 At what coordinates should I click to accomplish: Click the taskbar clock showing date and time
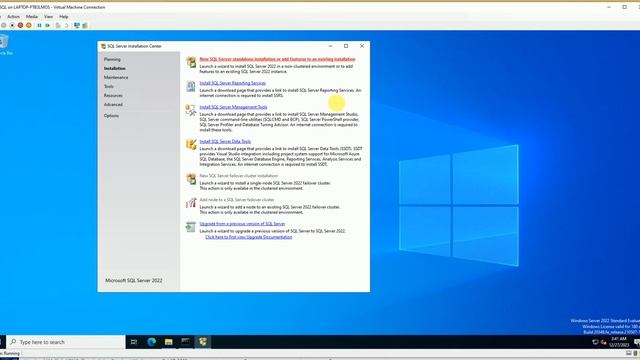619,342
